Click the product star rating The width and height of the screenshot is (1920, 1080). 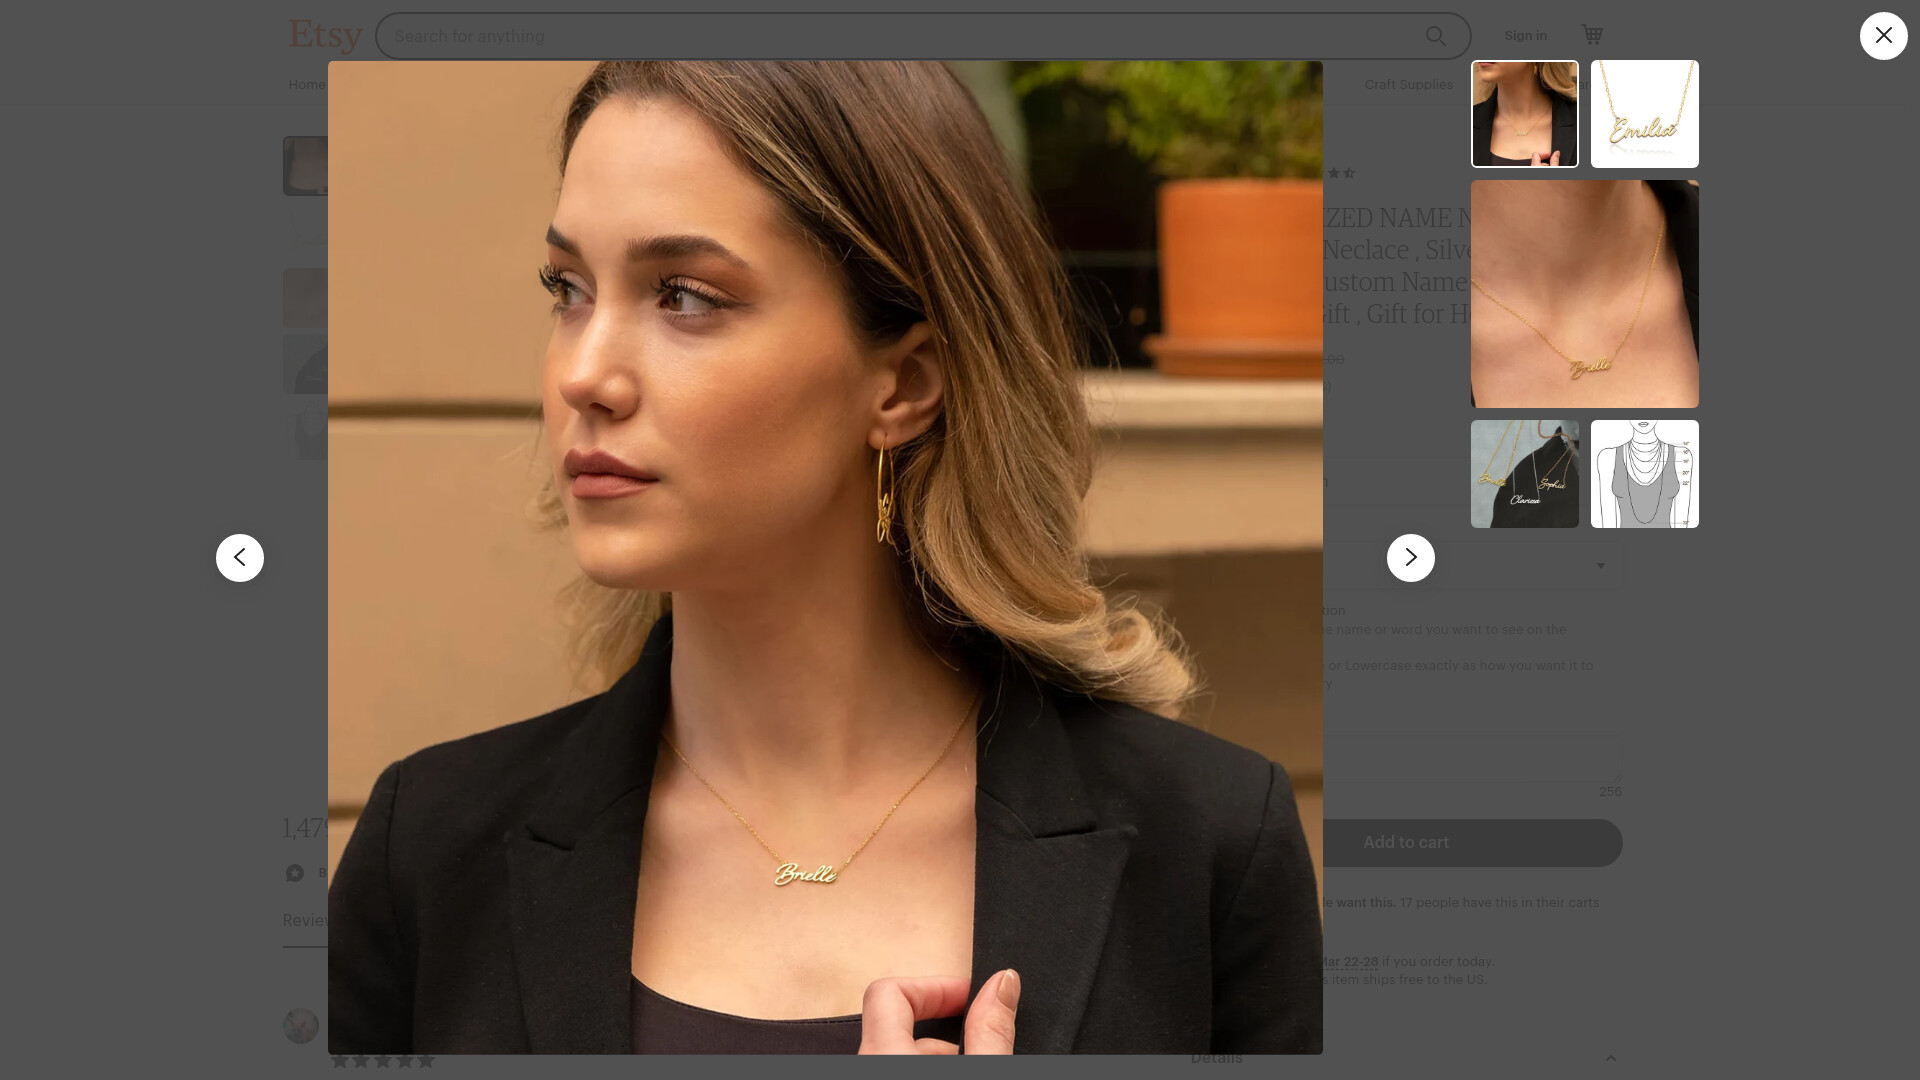(x=1340, y=174)
